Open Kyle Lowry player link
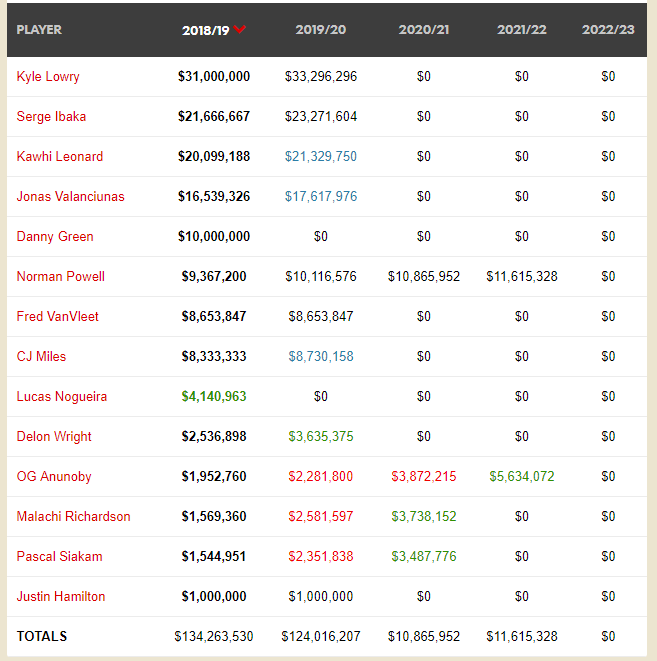This screenshot has height=661, width=657. [x=48, y=77]
